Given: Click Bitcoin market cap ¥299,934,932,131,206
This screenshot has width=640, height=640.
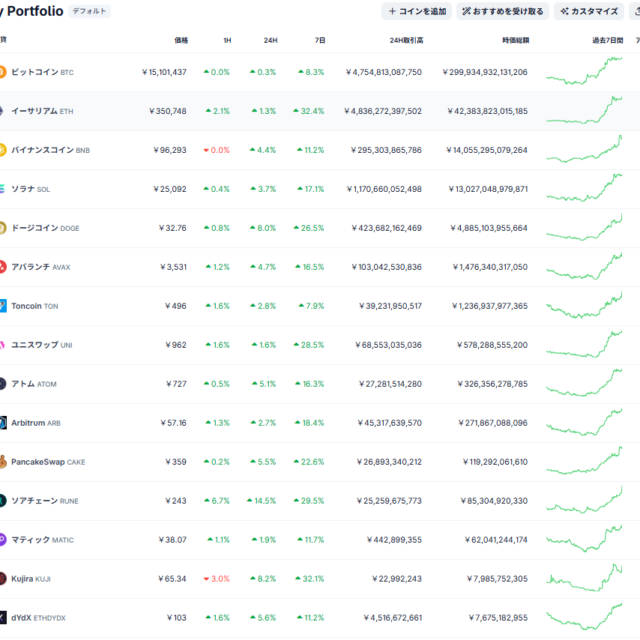Looking at the screenshot, I should [x=485, y=72].
